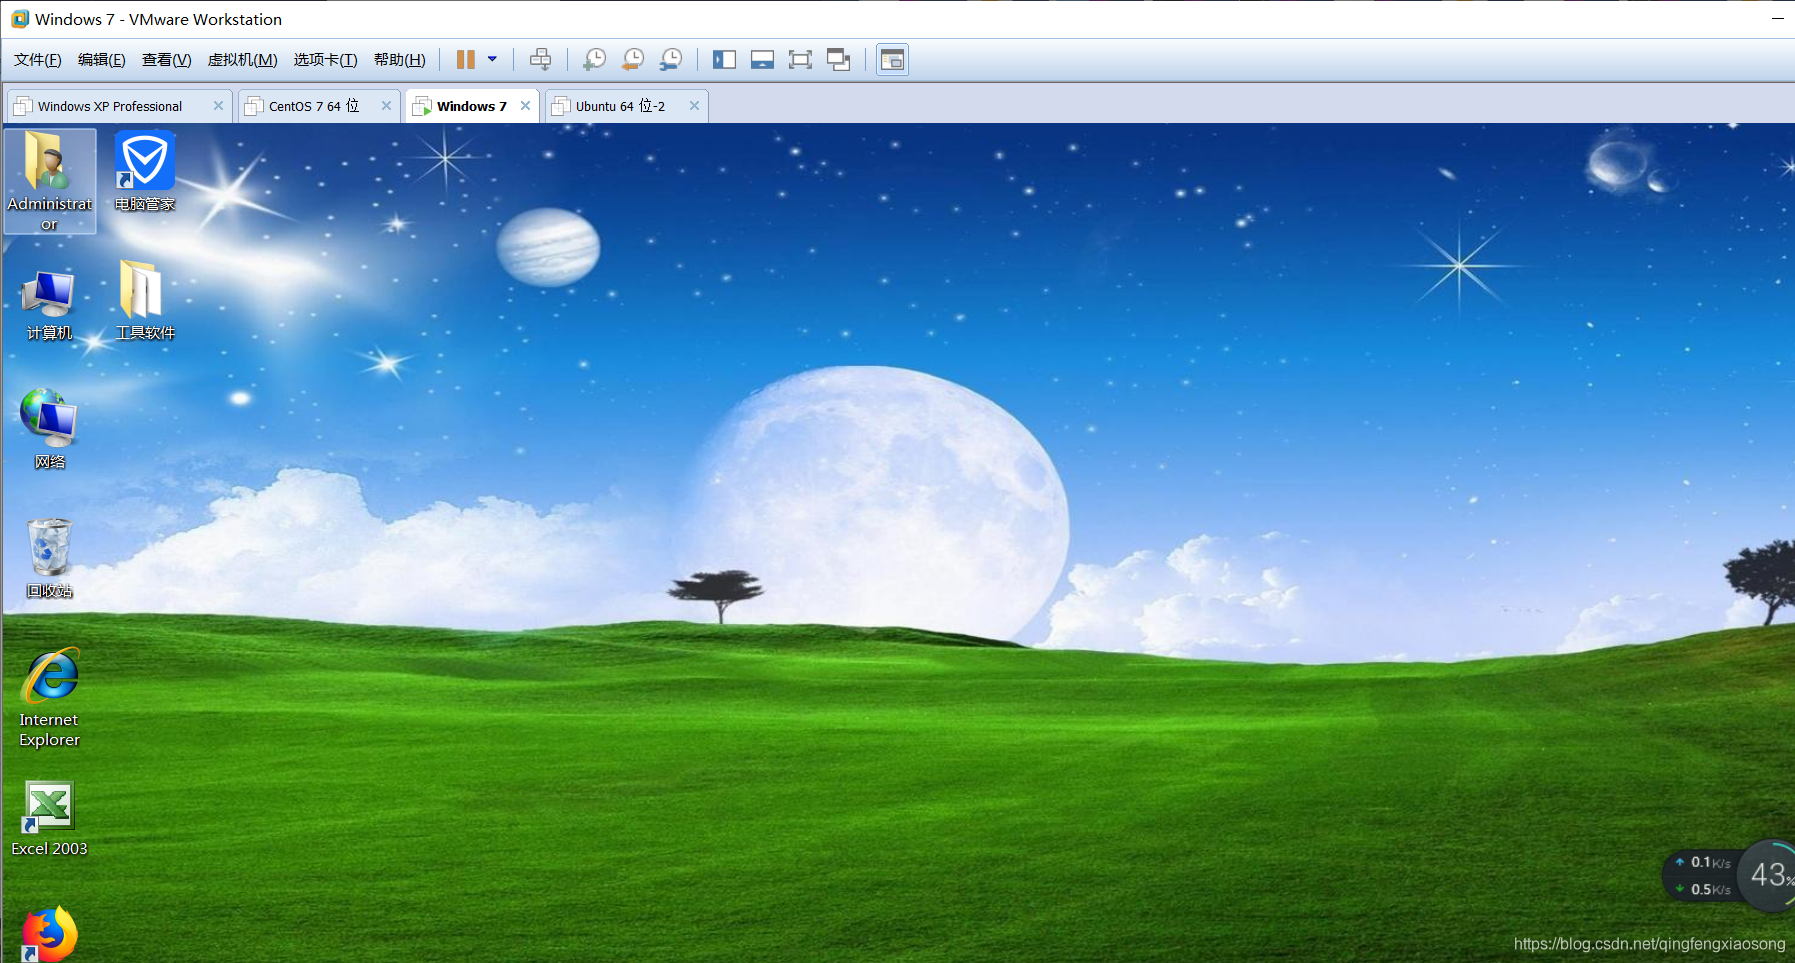The width and height of the screenshot is (1795, 963).
Task: Select the 网络 desktop icon
Action: [49, 429]
